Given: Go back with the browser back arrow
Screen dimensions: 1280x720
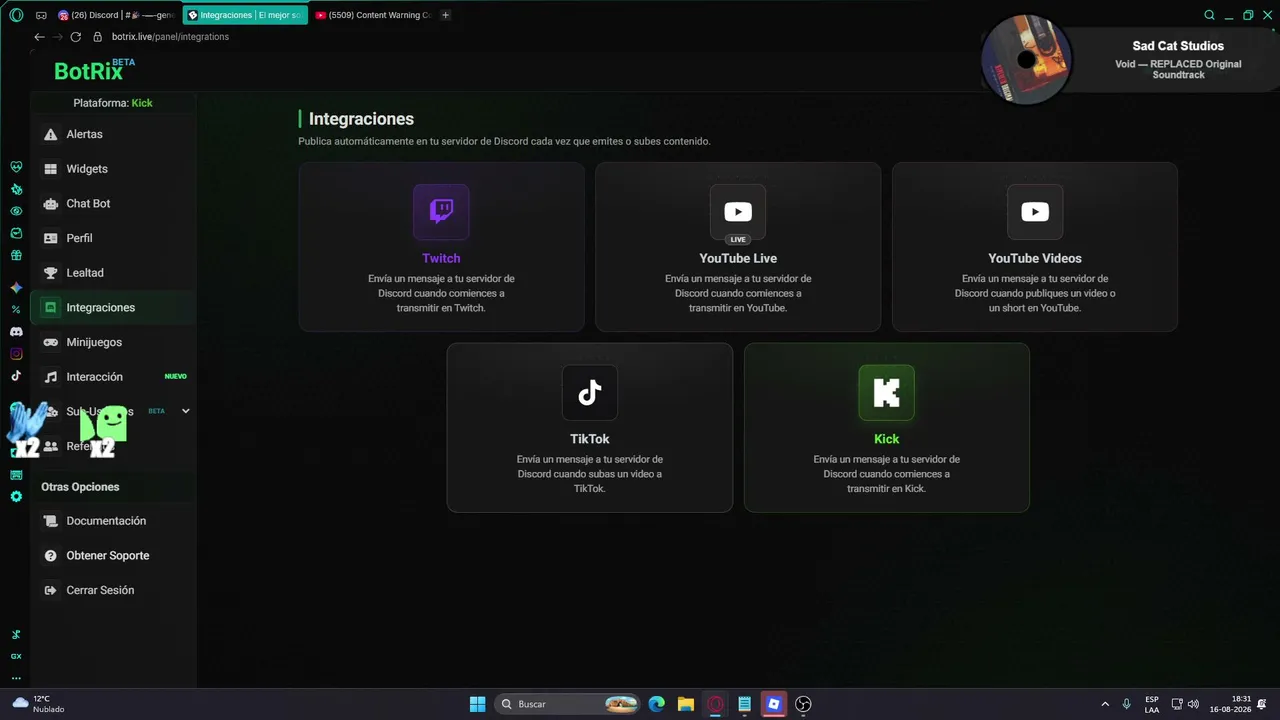Looking at the screenshot, I should (39, 37).
